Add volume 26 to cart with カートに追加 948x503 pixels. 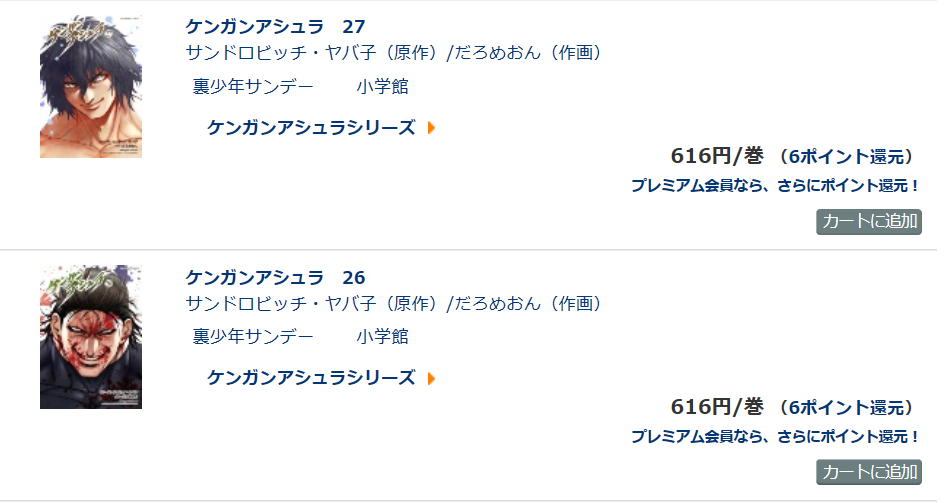(x=869, y=472)
